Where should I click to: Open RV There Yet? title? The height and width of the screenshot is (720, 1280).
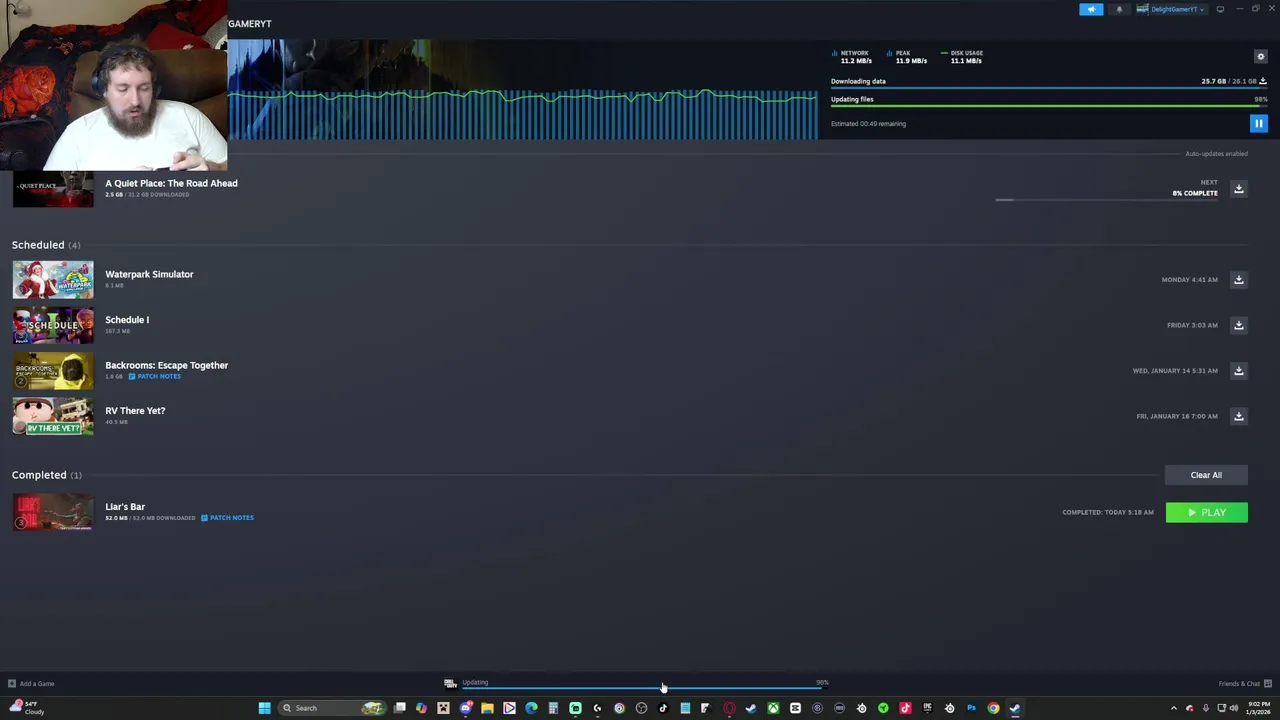tap(135, 411)
